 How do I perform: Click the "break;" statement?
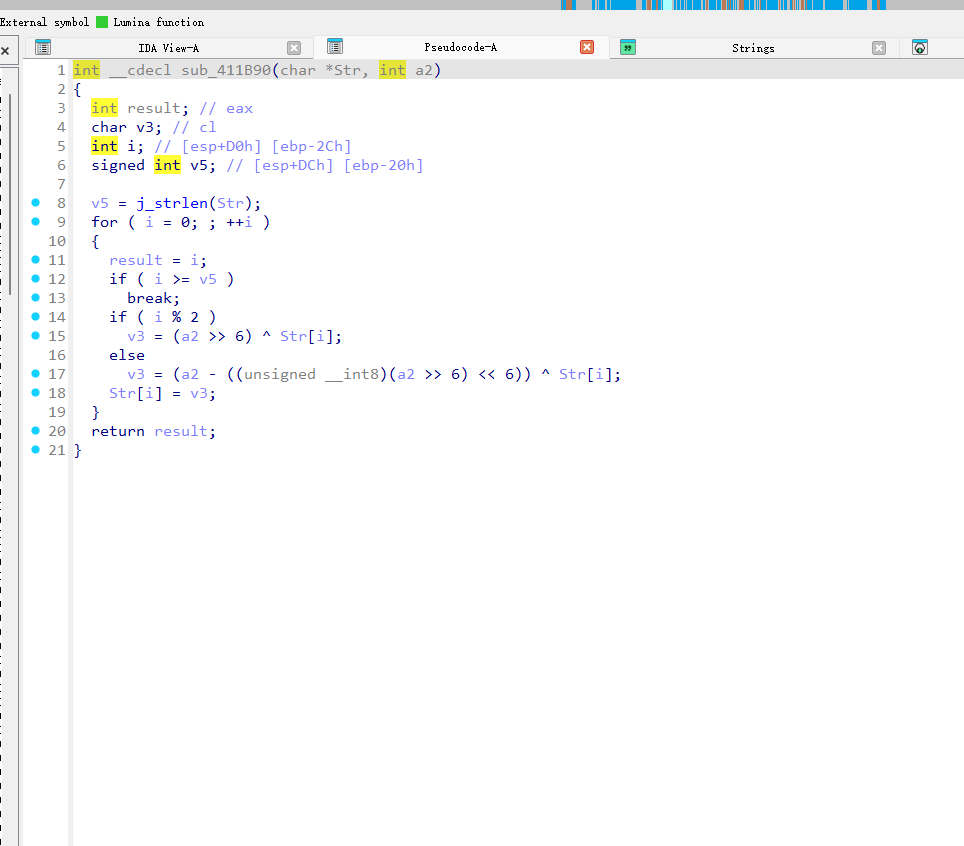click(154, 298)
